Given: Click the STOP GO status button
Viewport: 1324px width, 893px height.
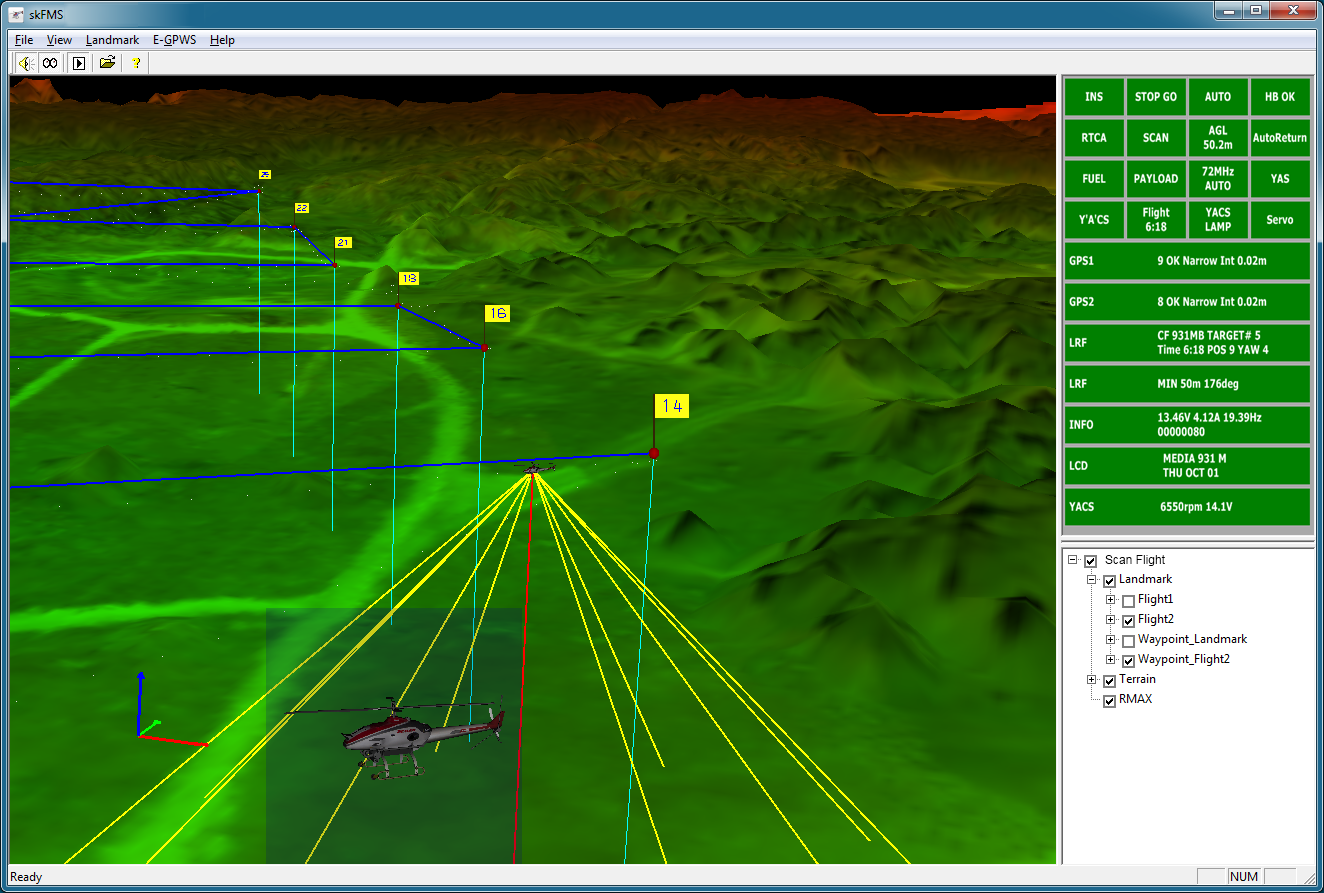Looking at the screenshot, I should click(1155, 97).
